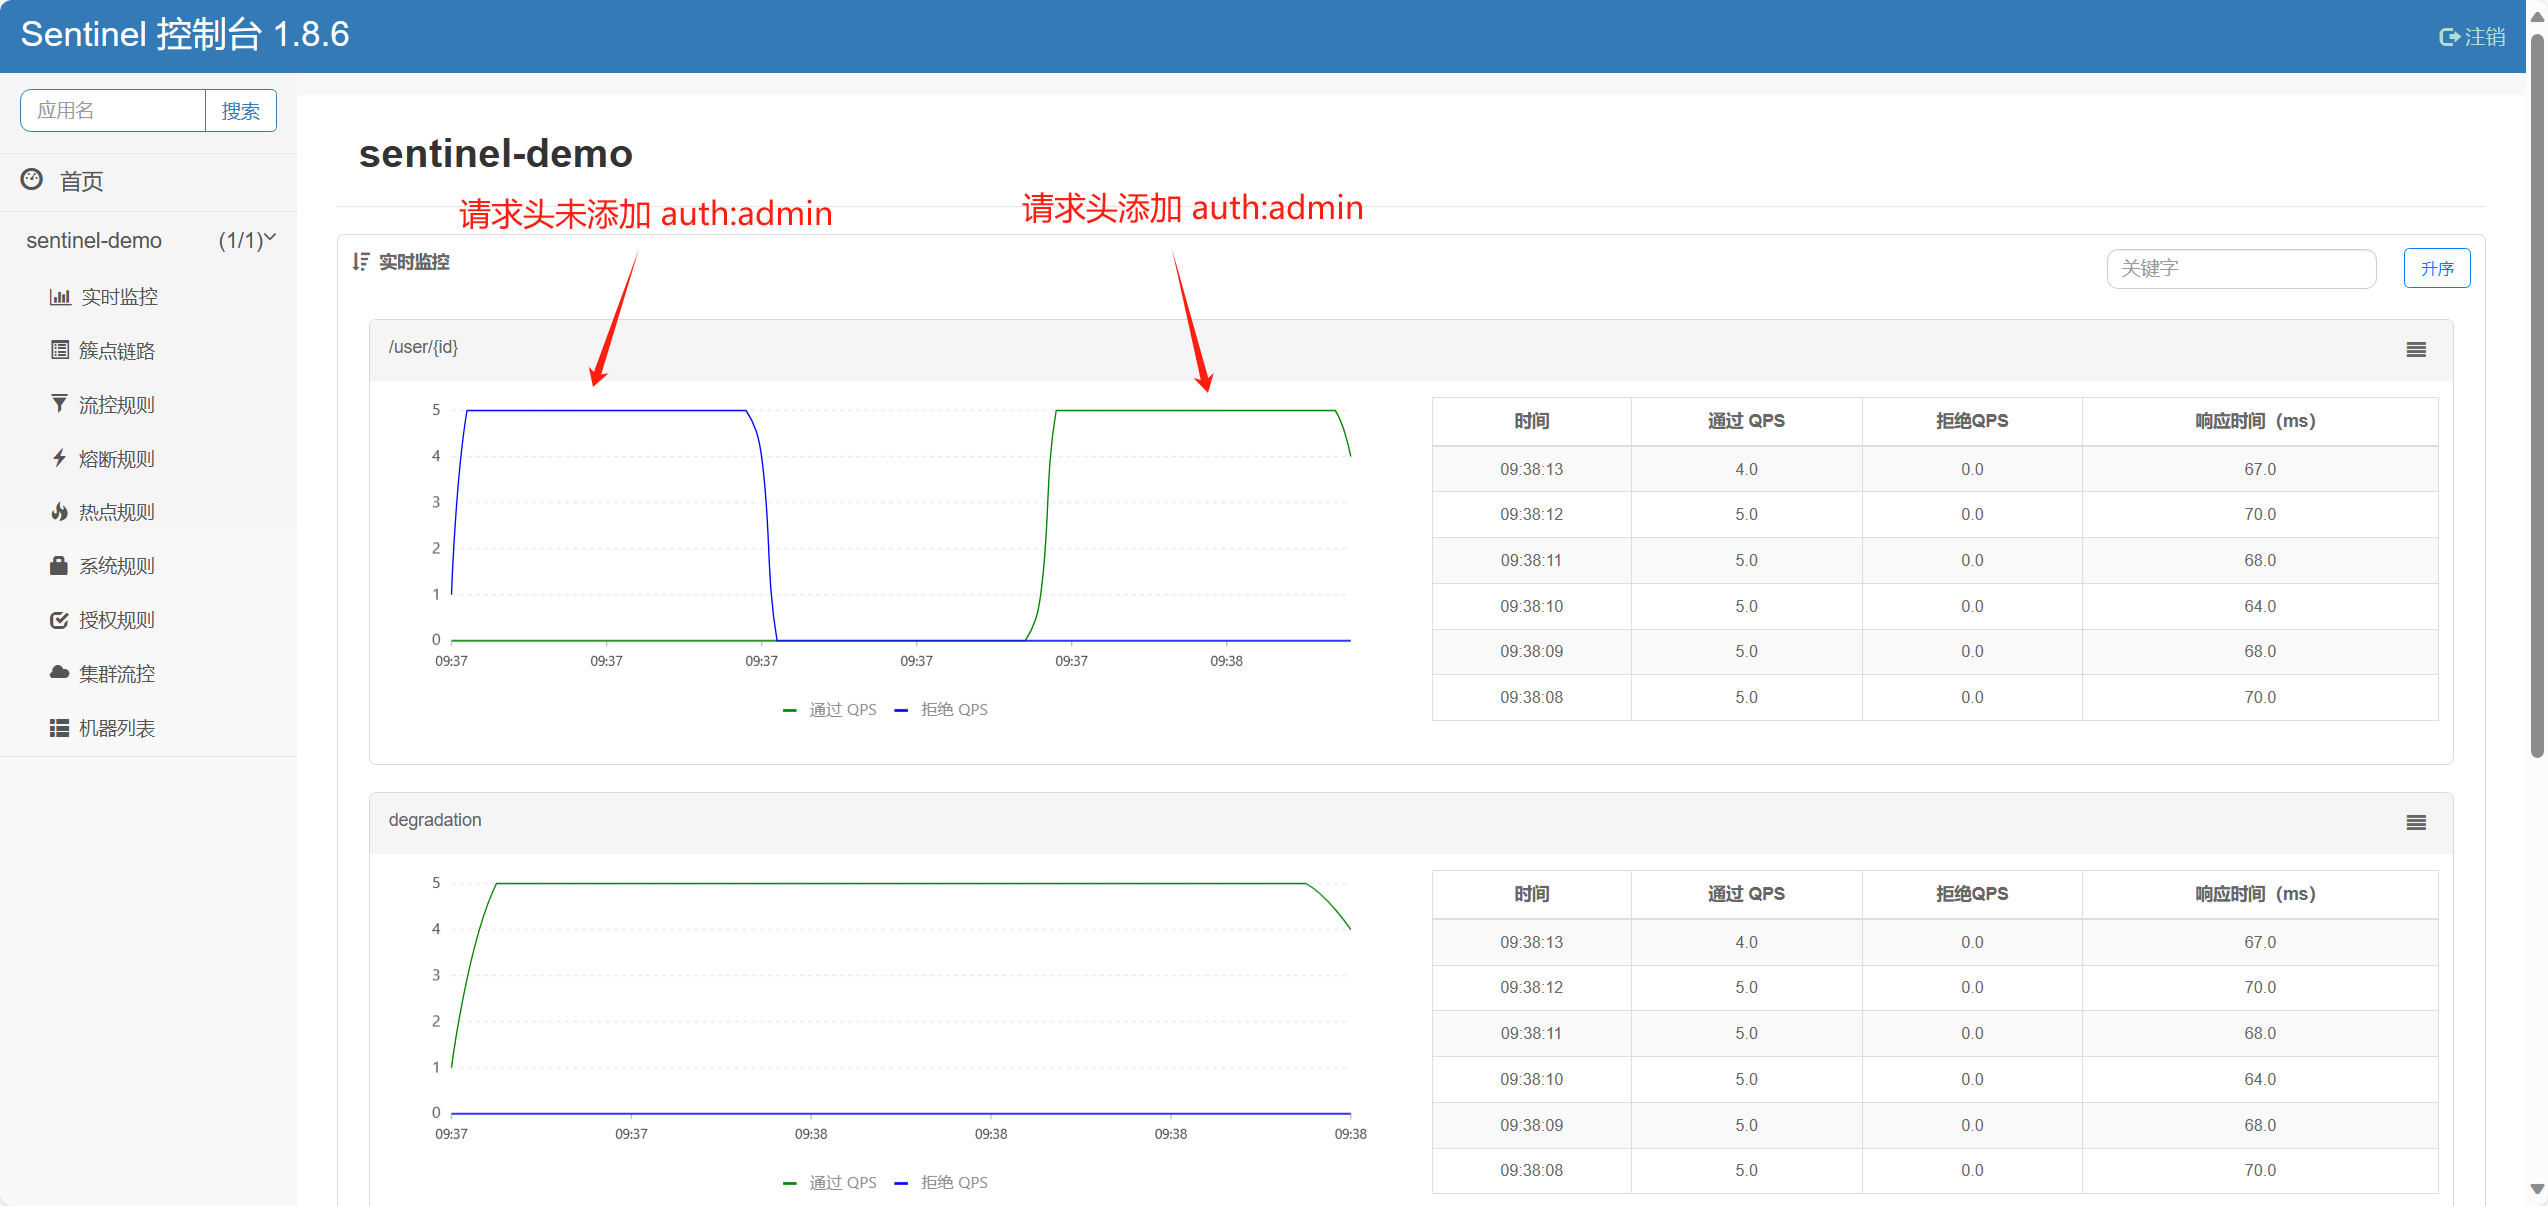Screen dimensions: 2548x1206
Task: Open the /user/{id} panel hamburger menu
Action: click(x=2415, y=350)
